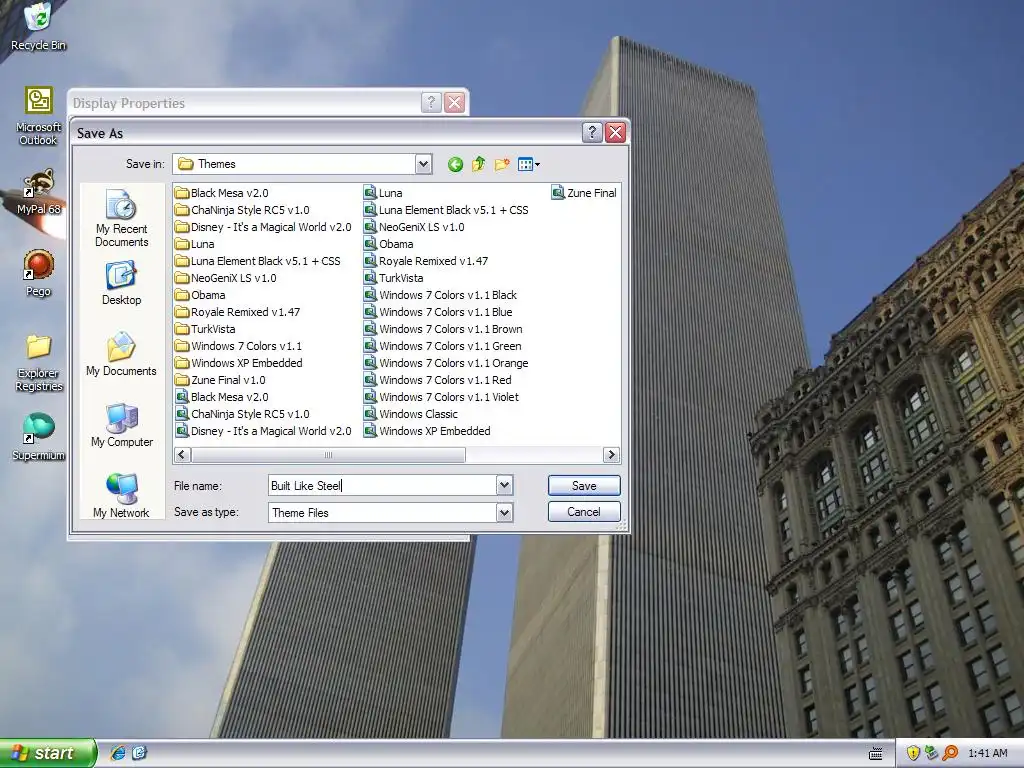Jump to My Network in places bar
Image resolution: width=1024 pixels, height=768 pixels.
[x=121, y=496]
